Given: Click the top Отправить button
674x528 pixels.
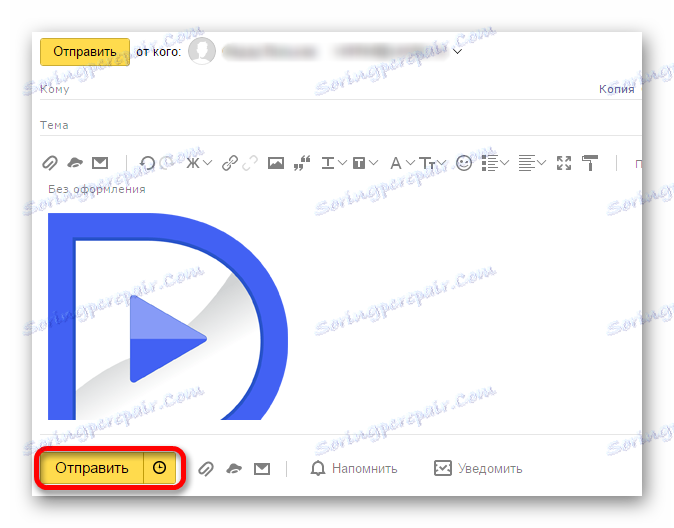Looking at the screenshot, I should (x=85, y=52).
